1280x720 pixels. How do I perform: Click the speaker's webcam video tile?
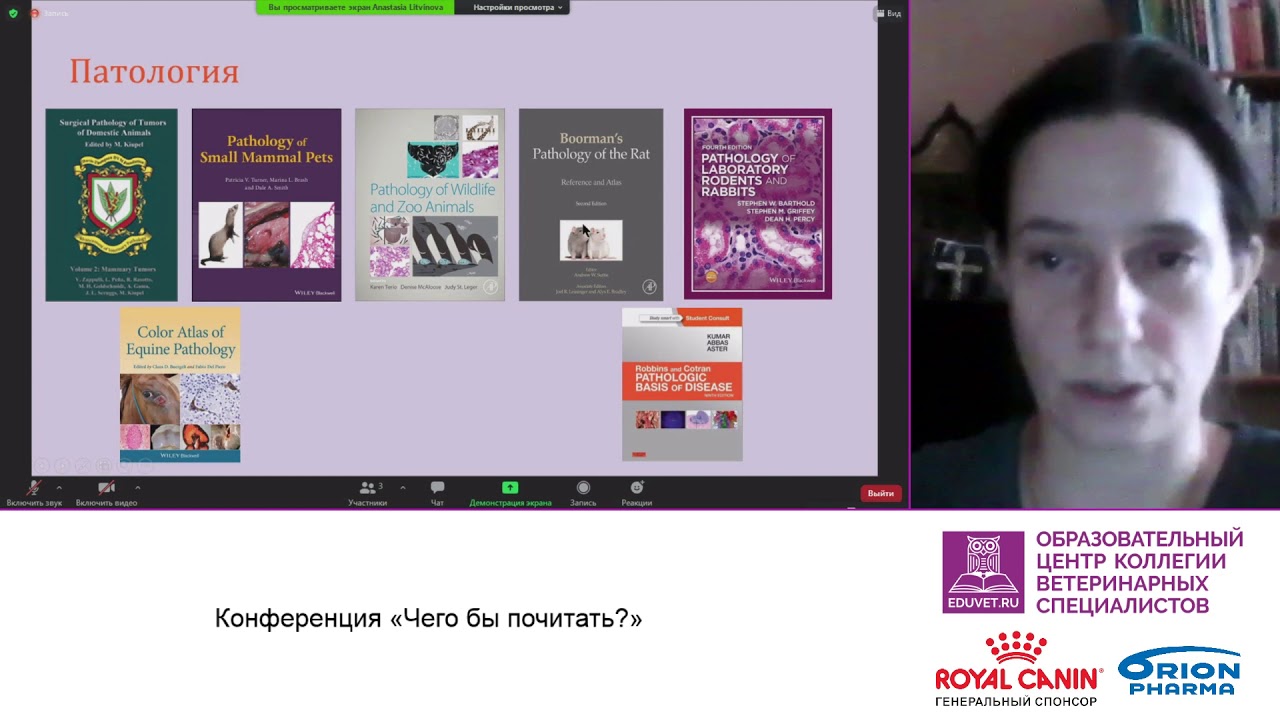click(1095, 254)
